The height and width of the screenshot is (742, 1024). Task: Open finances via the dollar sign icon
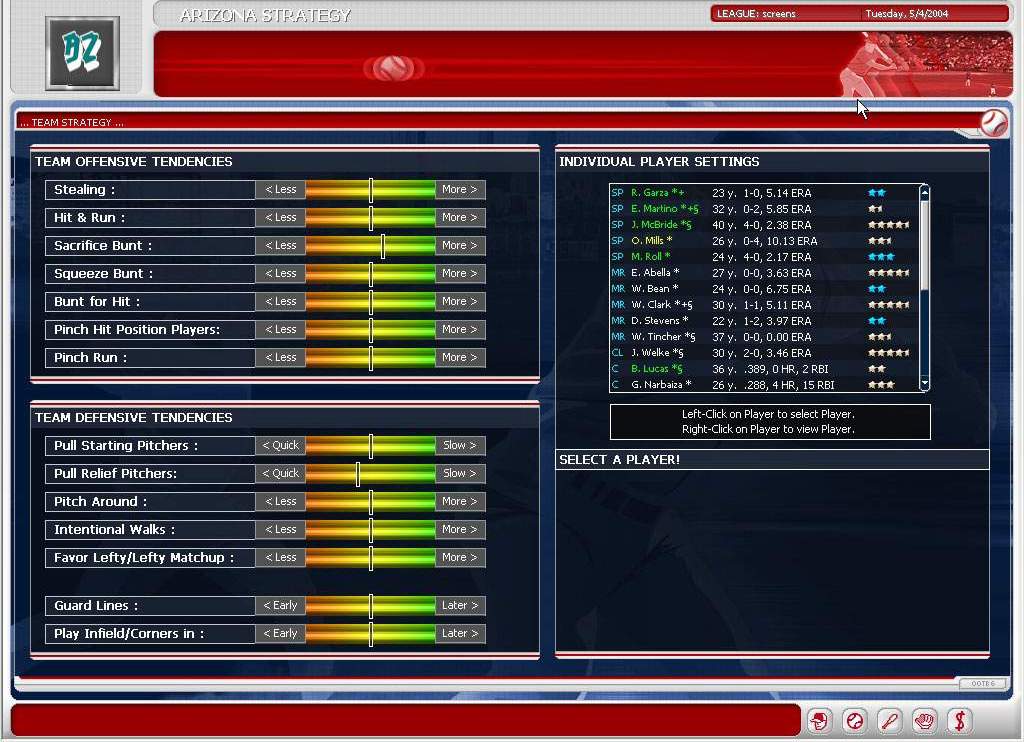[960, 720]
